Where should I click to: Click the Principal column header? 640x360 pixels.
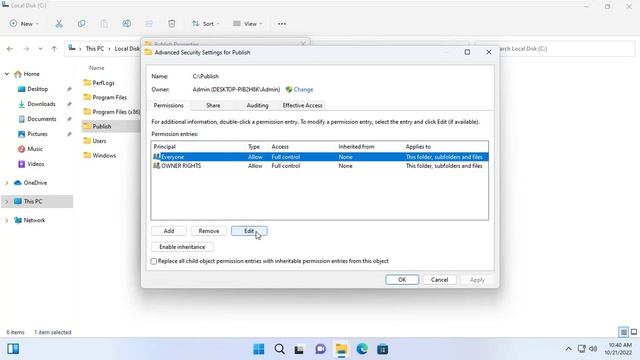[x=164, y=147]
